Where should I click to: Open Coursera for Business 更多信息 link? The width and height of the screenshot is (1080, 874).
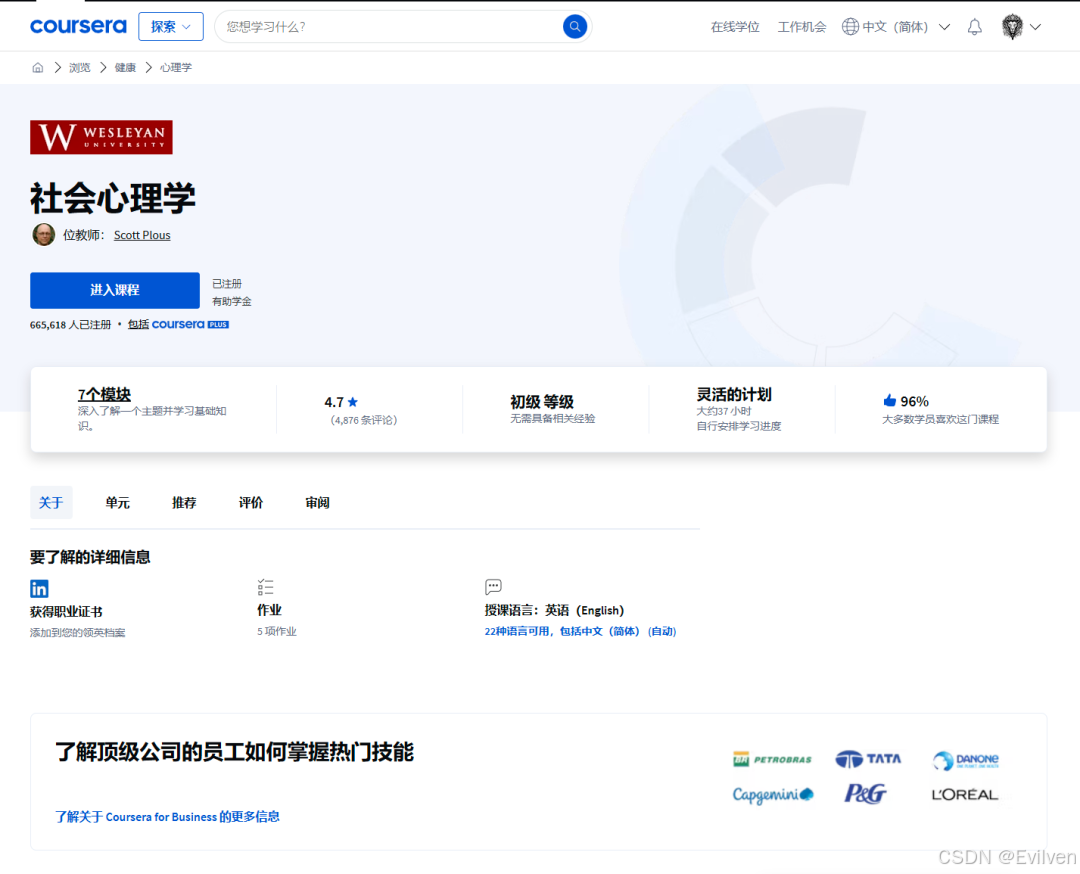tap(167, 817)
